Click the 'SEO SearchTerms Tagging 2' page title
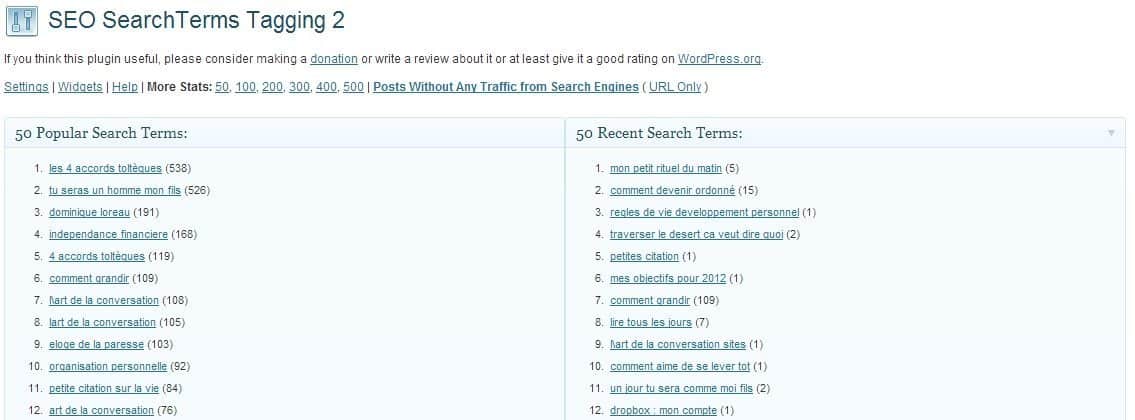Image resolution: width=1135 pixels, height=420 pixels. (x=196, y=20)
